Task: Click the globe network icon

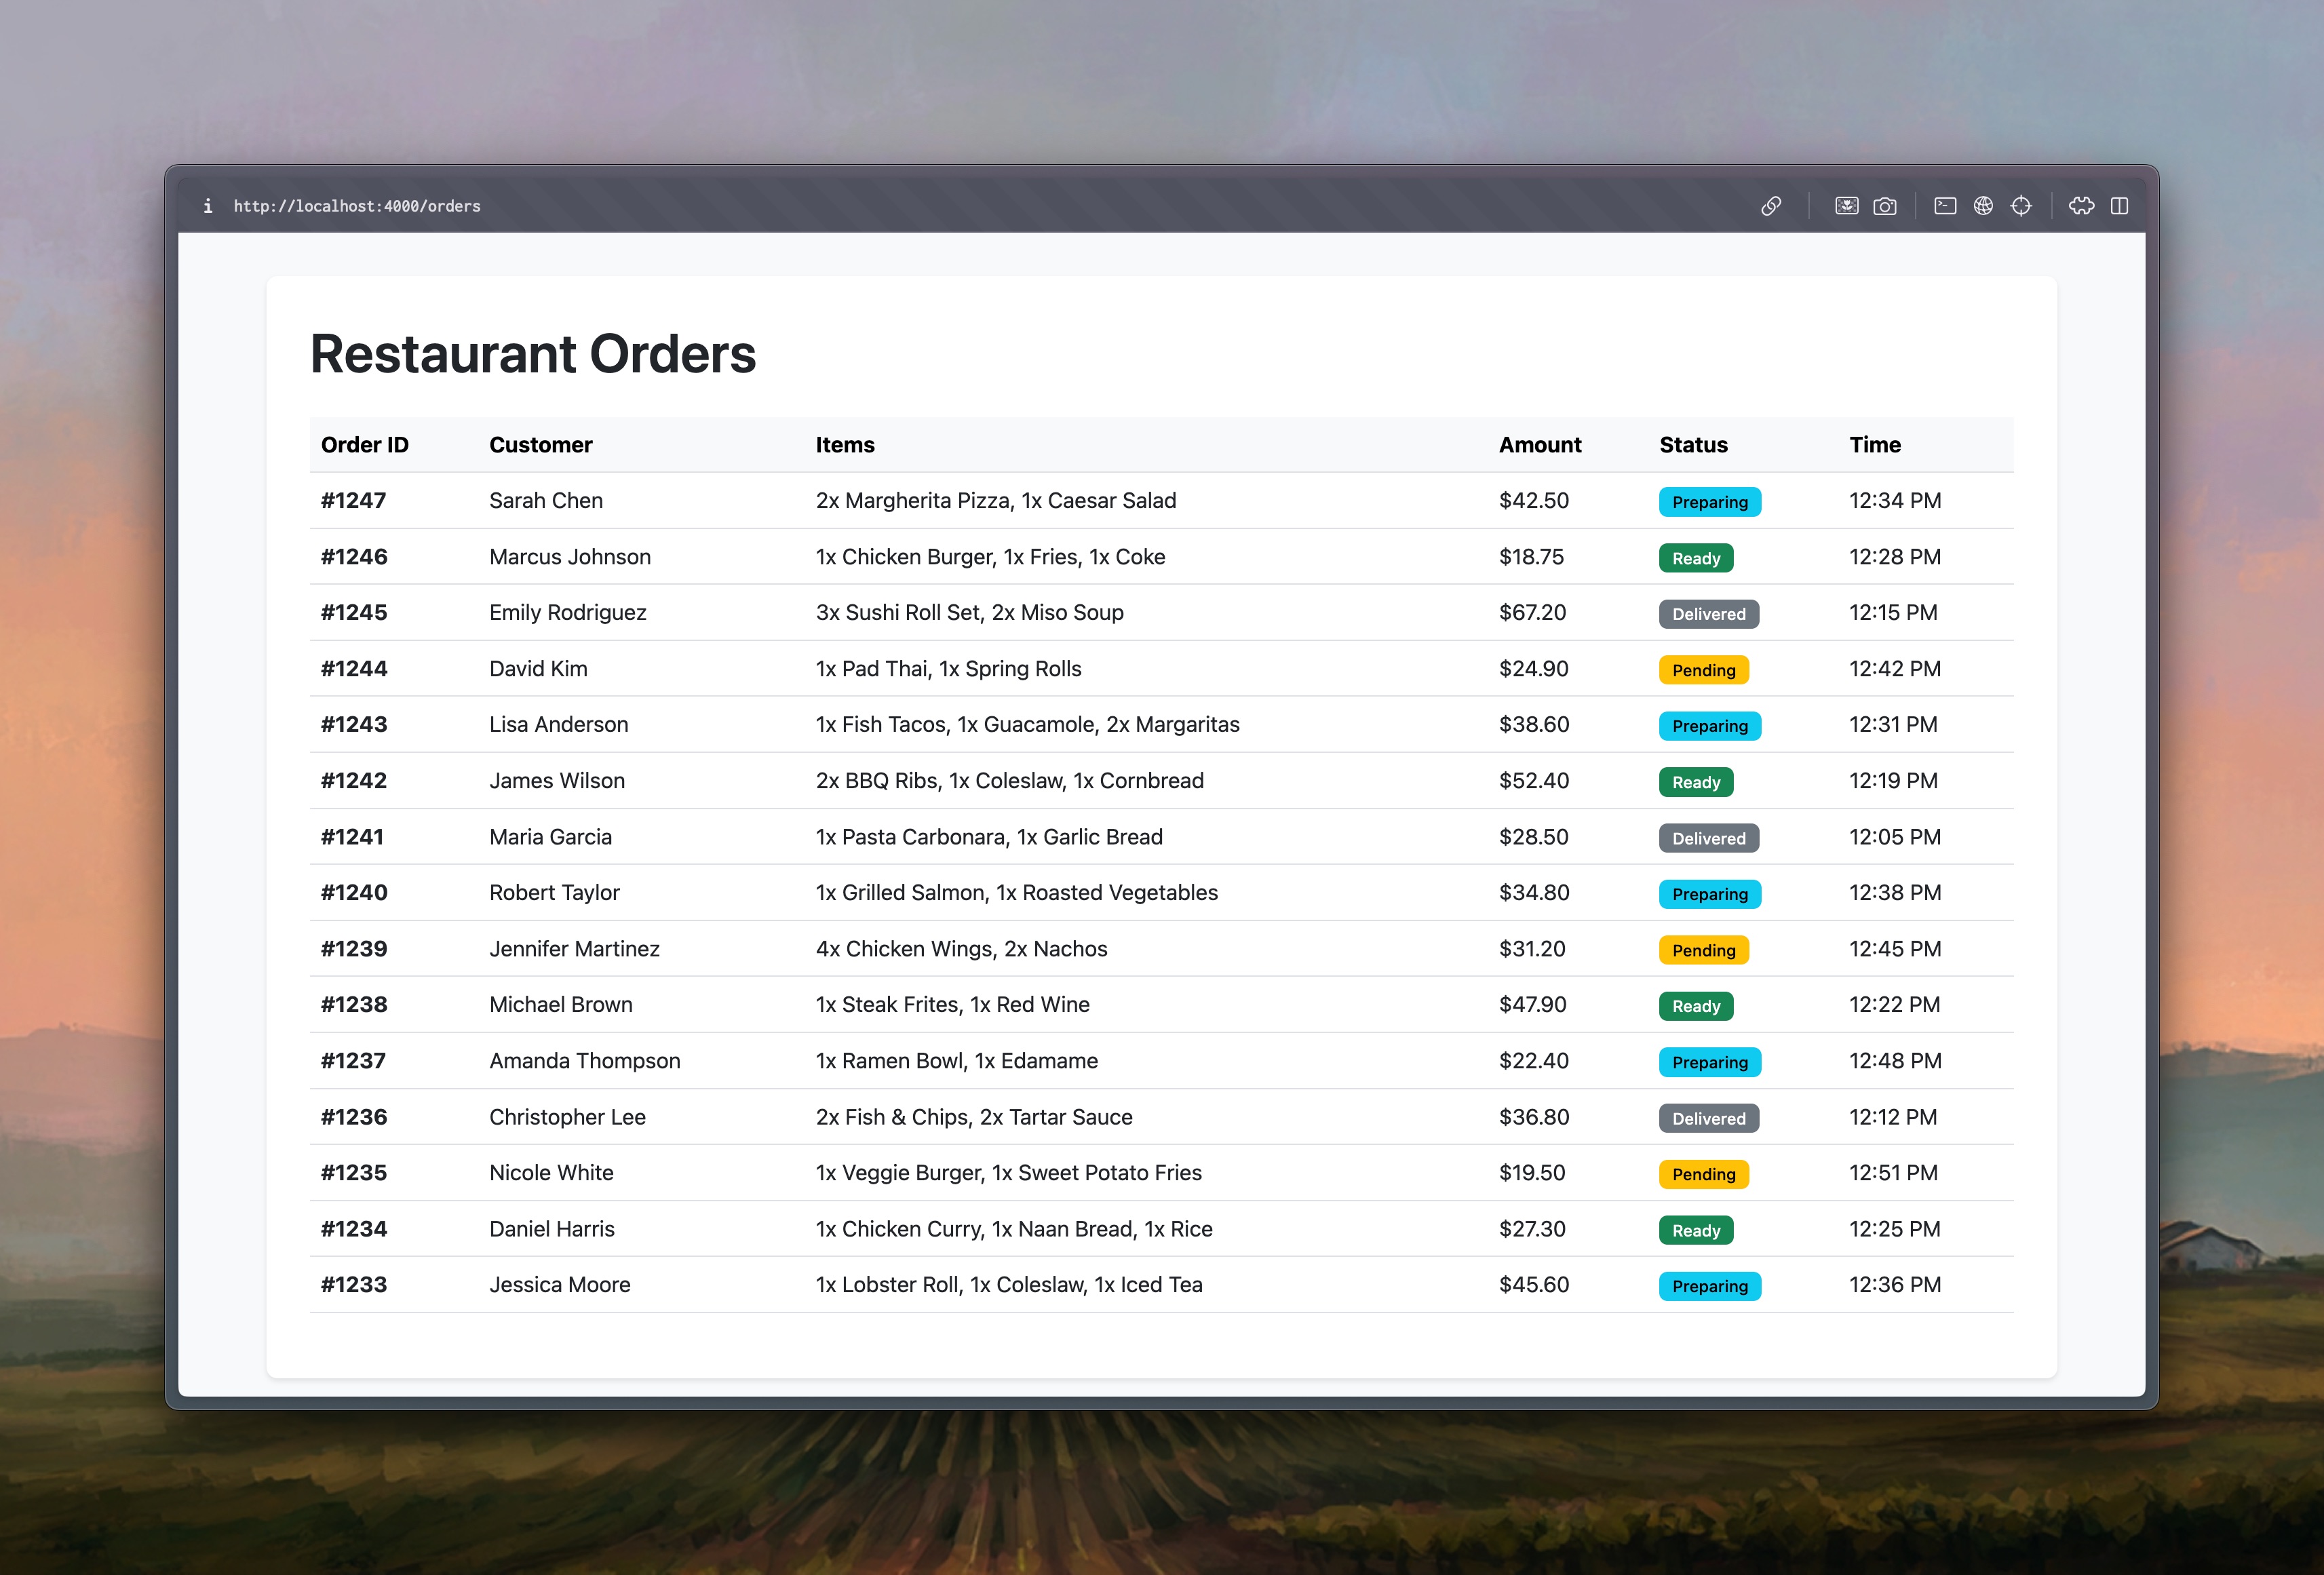Action: coord(1984,206)
